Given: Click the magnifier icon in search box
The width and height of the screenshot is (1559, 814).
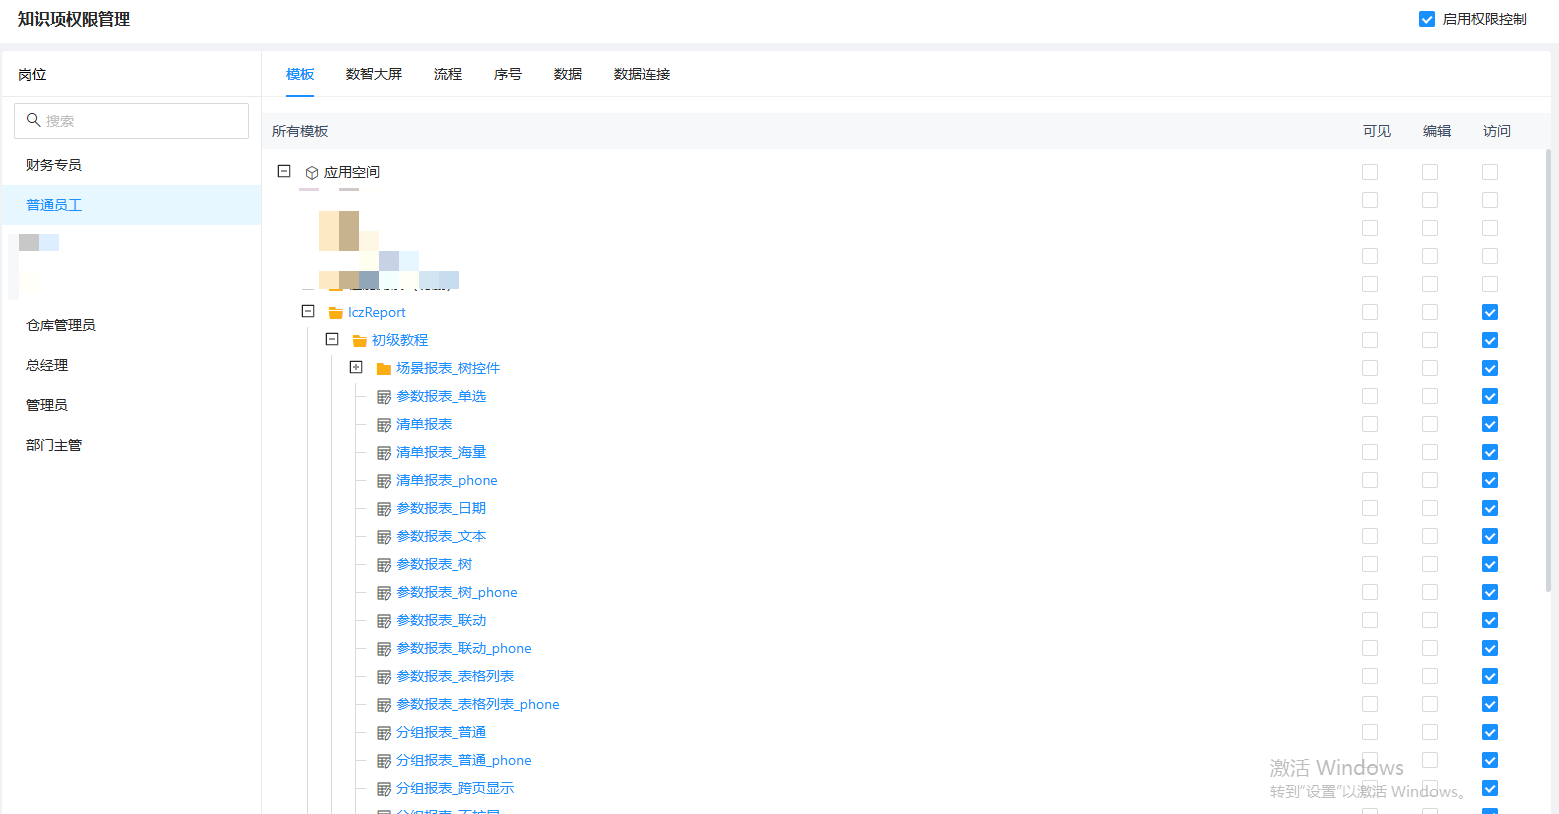Looking at the screenshot, I should [33, 121].
